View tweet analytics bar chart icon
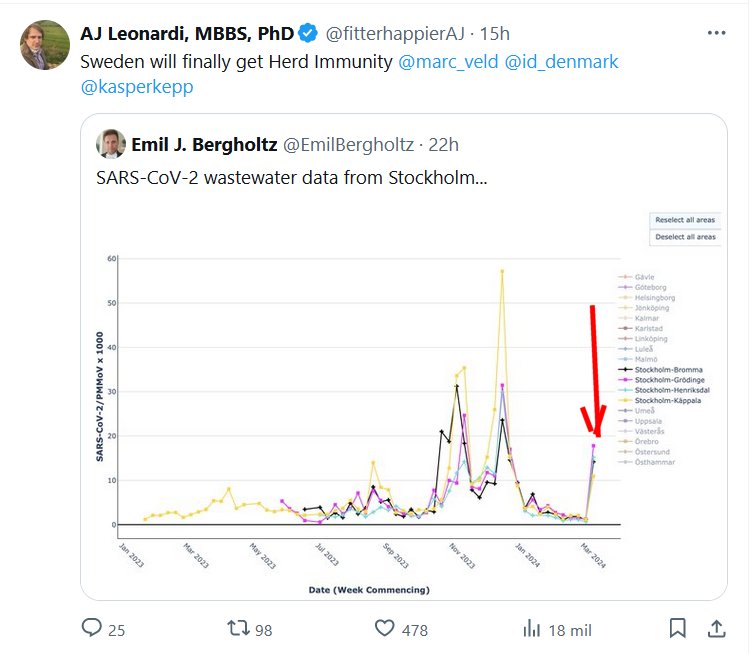The image size is (752, 654). [x=532, y=629]
